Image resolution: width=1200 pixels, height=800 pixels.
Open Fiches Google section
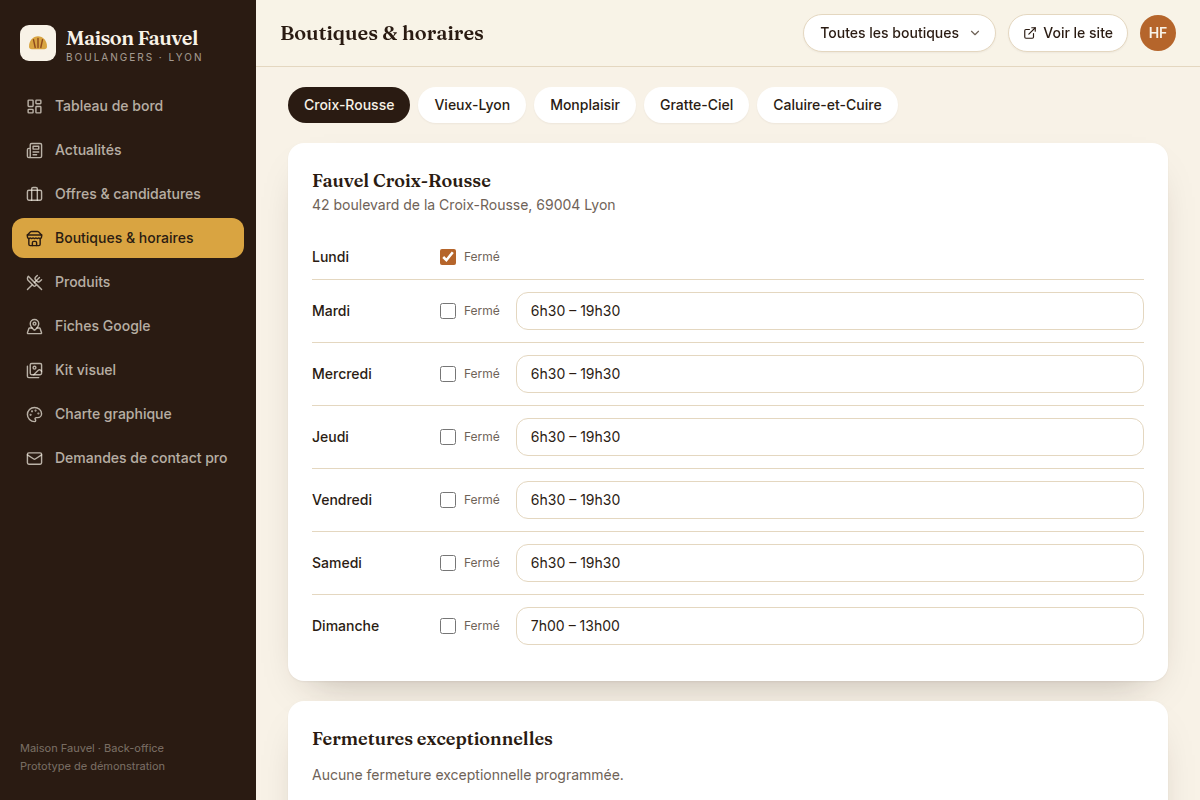pyautogui.click(x=128, y=326)
